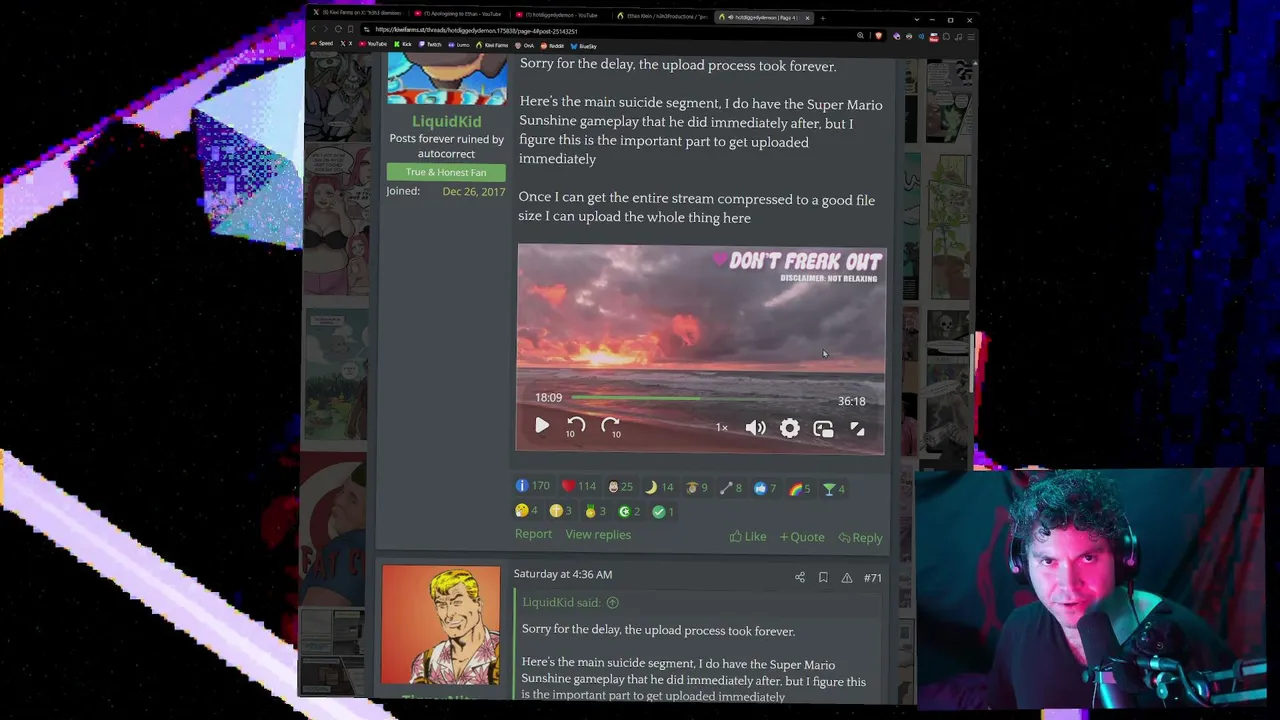Image resolution: width=1280 pixels, height=720 pixels.
Task: Click the stick reaction with 8
Action: tap(731, 488)
